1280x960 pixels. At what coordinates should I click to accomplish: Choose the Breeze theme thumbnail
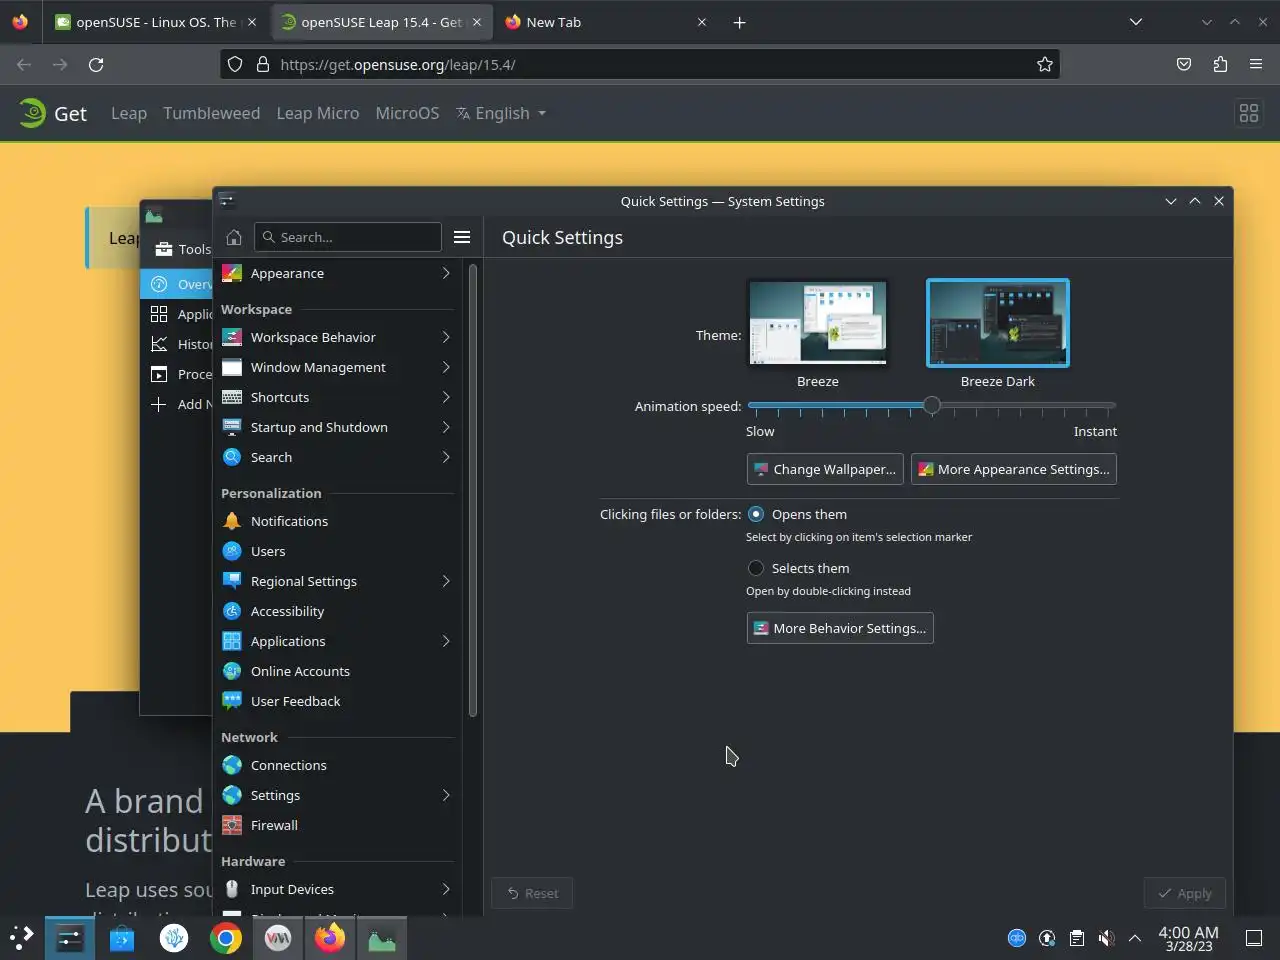coord(818,322)
